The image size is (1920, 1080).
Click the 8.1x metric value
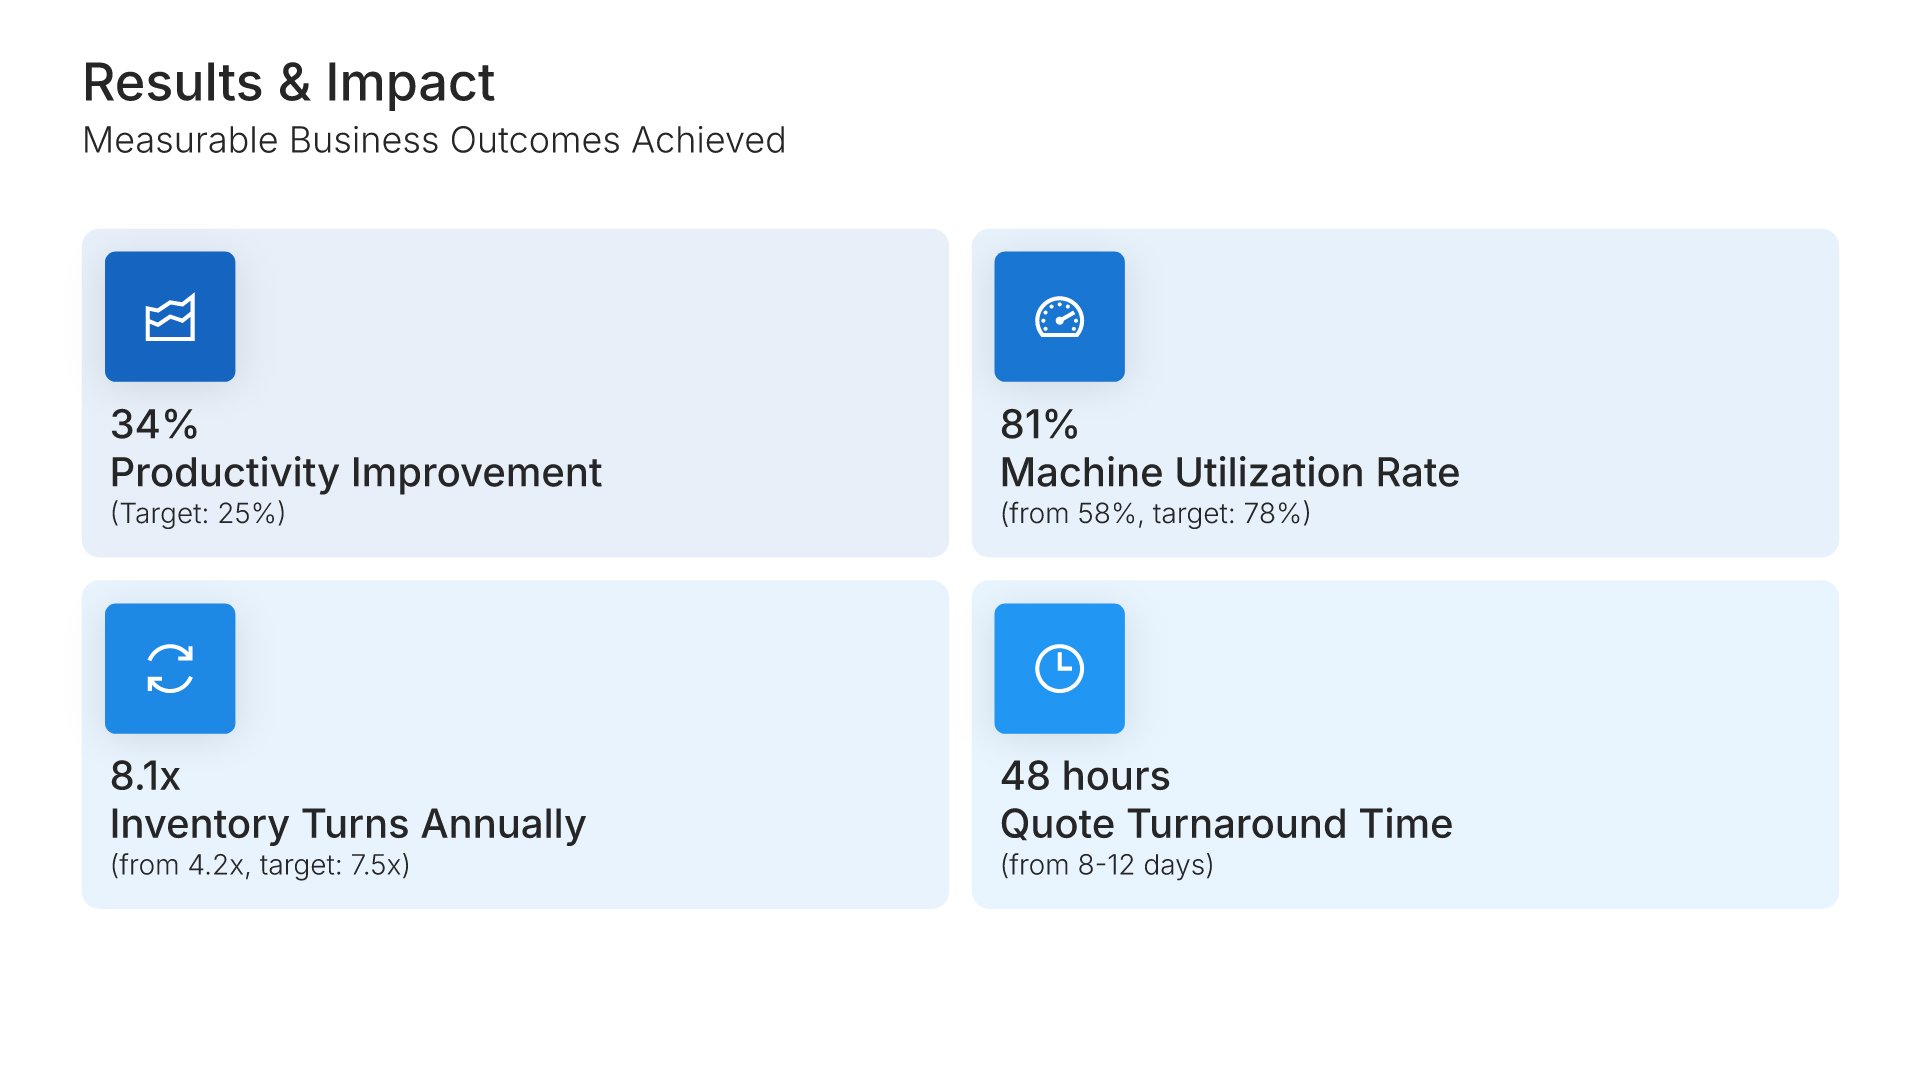coord(145,776)
